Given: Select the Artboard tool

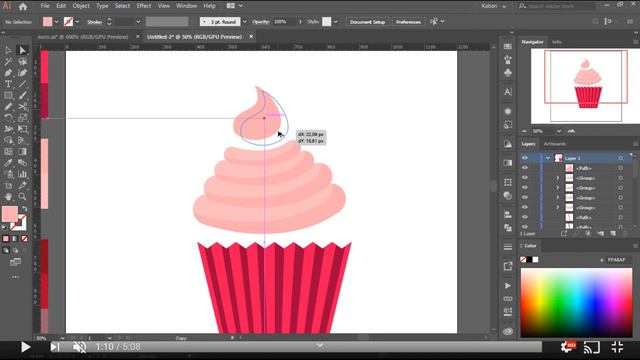Looking at the screenshot, I should click(8, 186).
